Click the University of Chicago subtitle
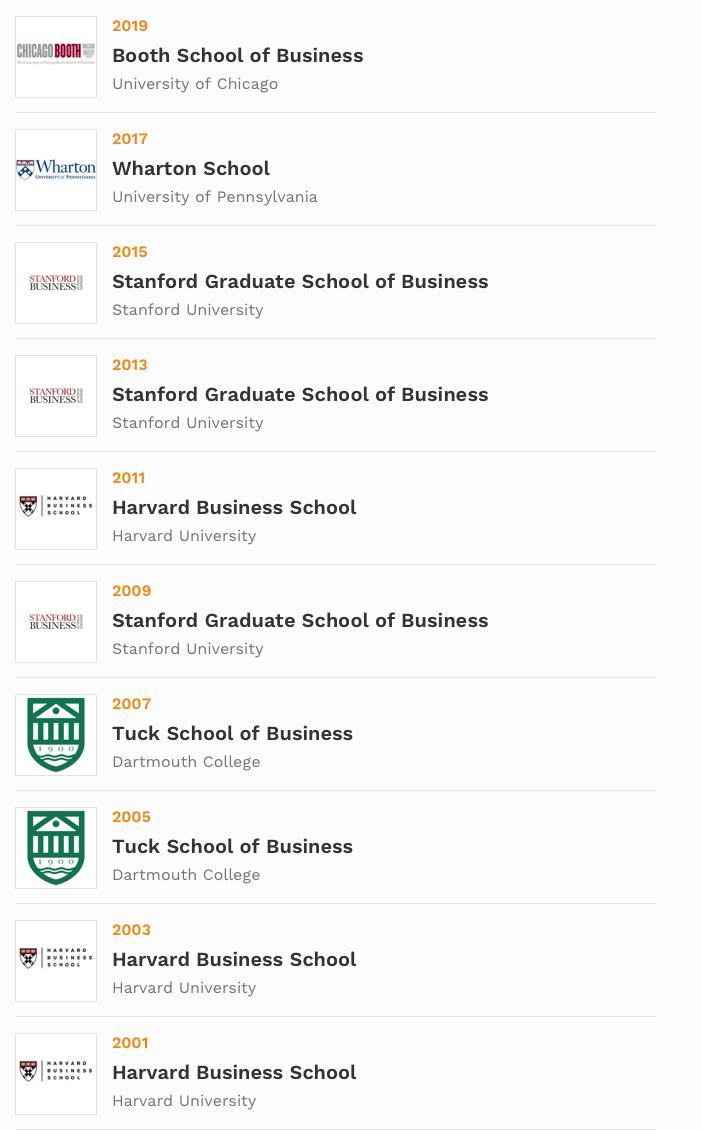Image resolution: width=701 pixels, height=1130 pixels. point(195,84)
